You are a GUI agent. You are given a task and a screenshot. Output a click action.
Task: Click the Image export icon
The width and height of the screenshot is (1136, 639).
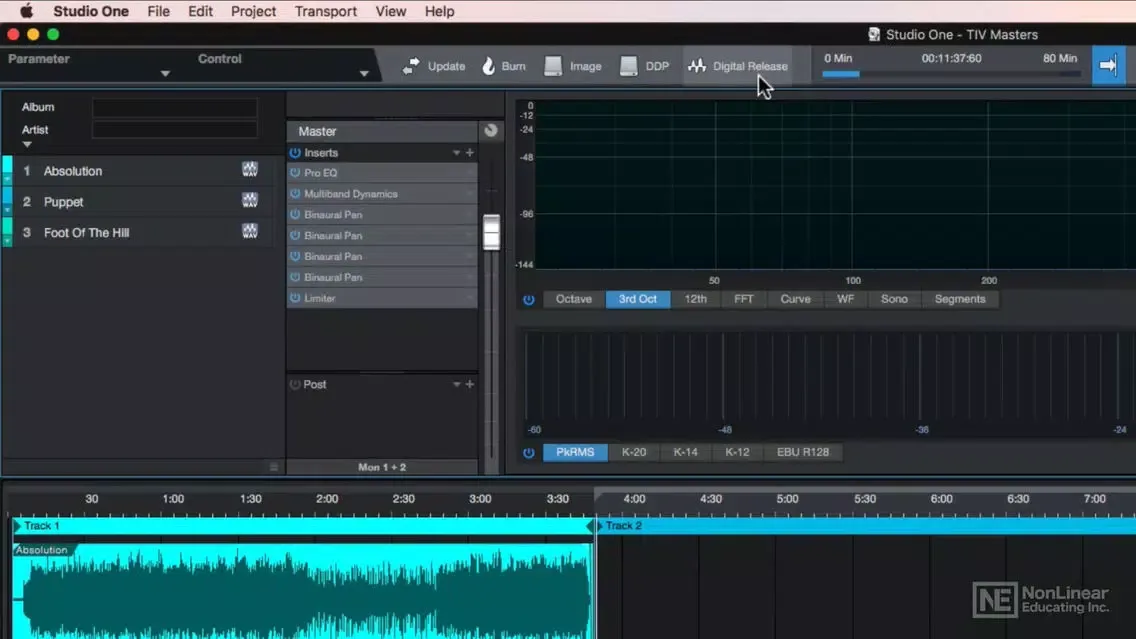[553, 66]
